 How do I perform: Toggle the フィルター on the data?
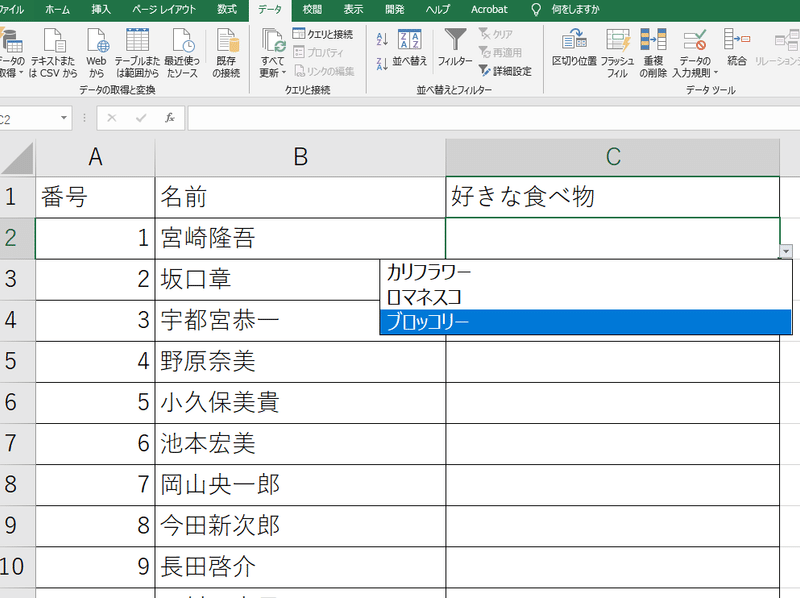point(456,52)
